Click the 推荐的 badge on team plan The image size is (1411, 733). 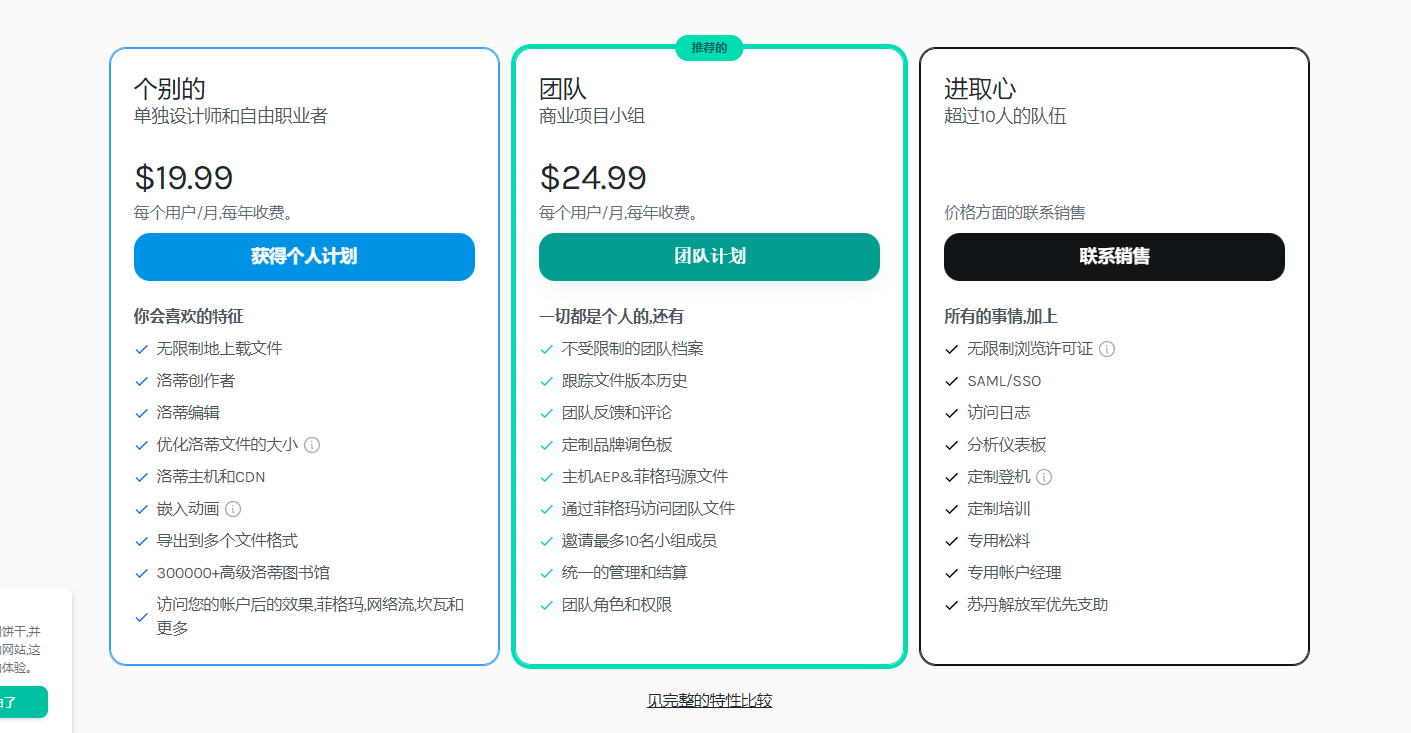pos(709,48)
